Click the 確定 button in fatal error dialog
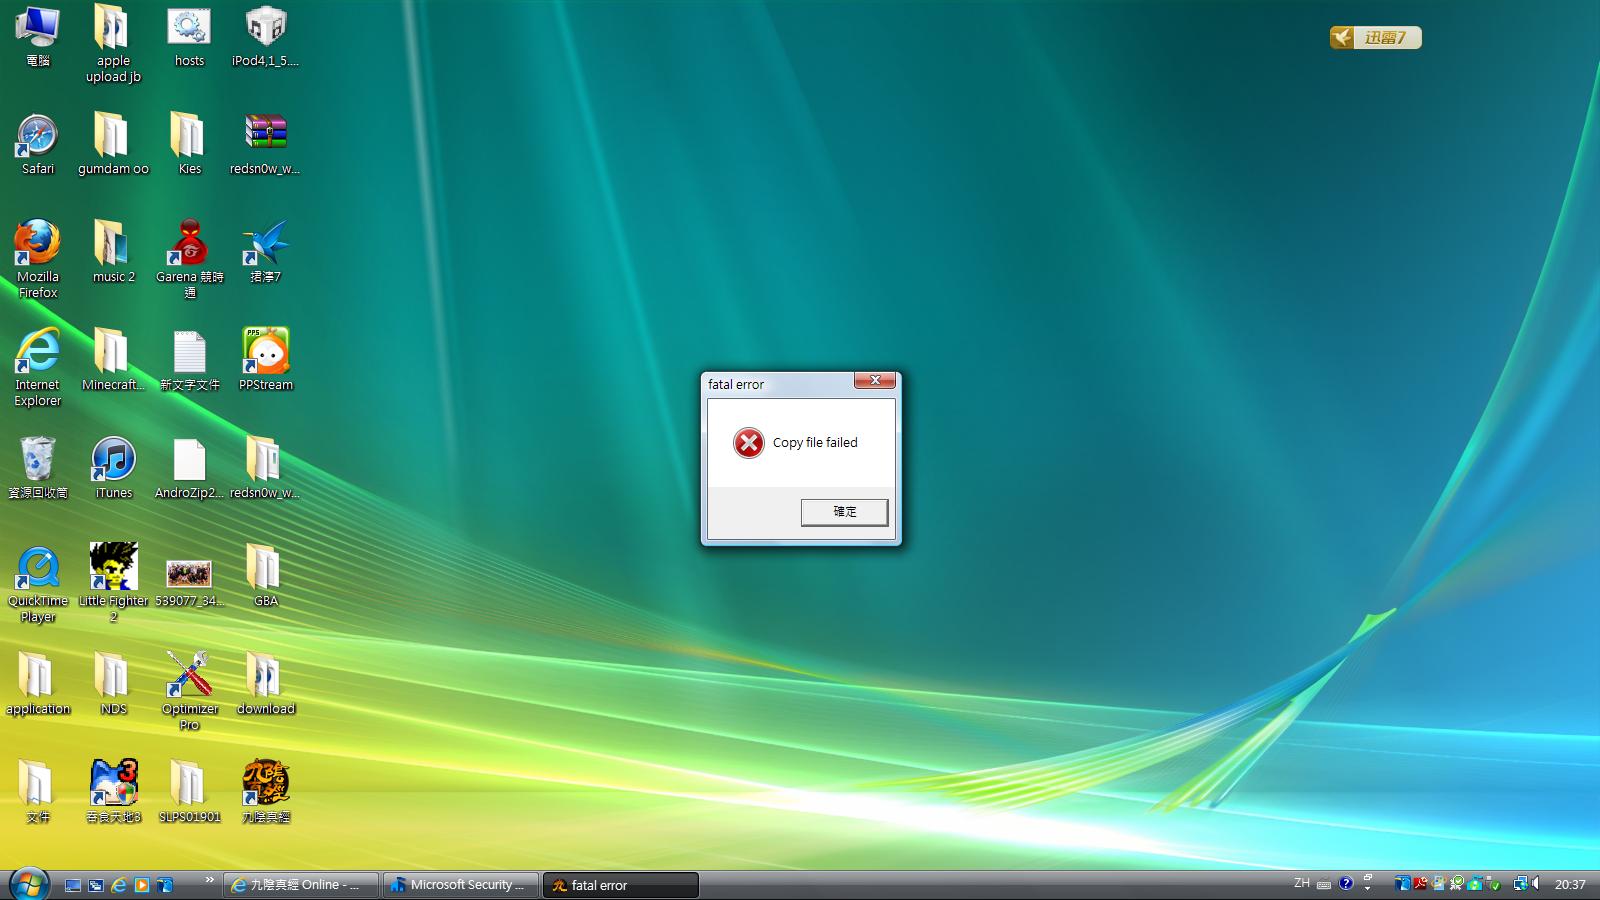 point(844,512)
